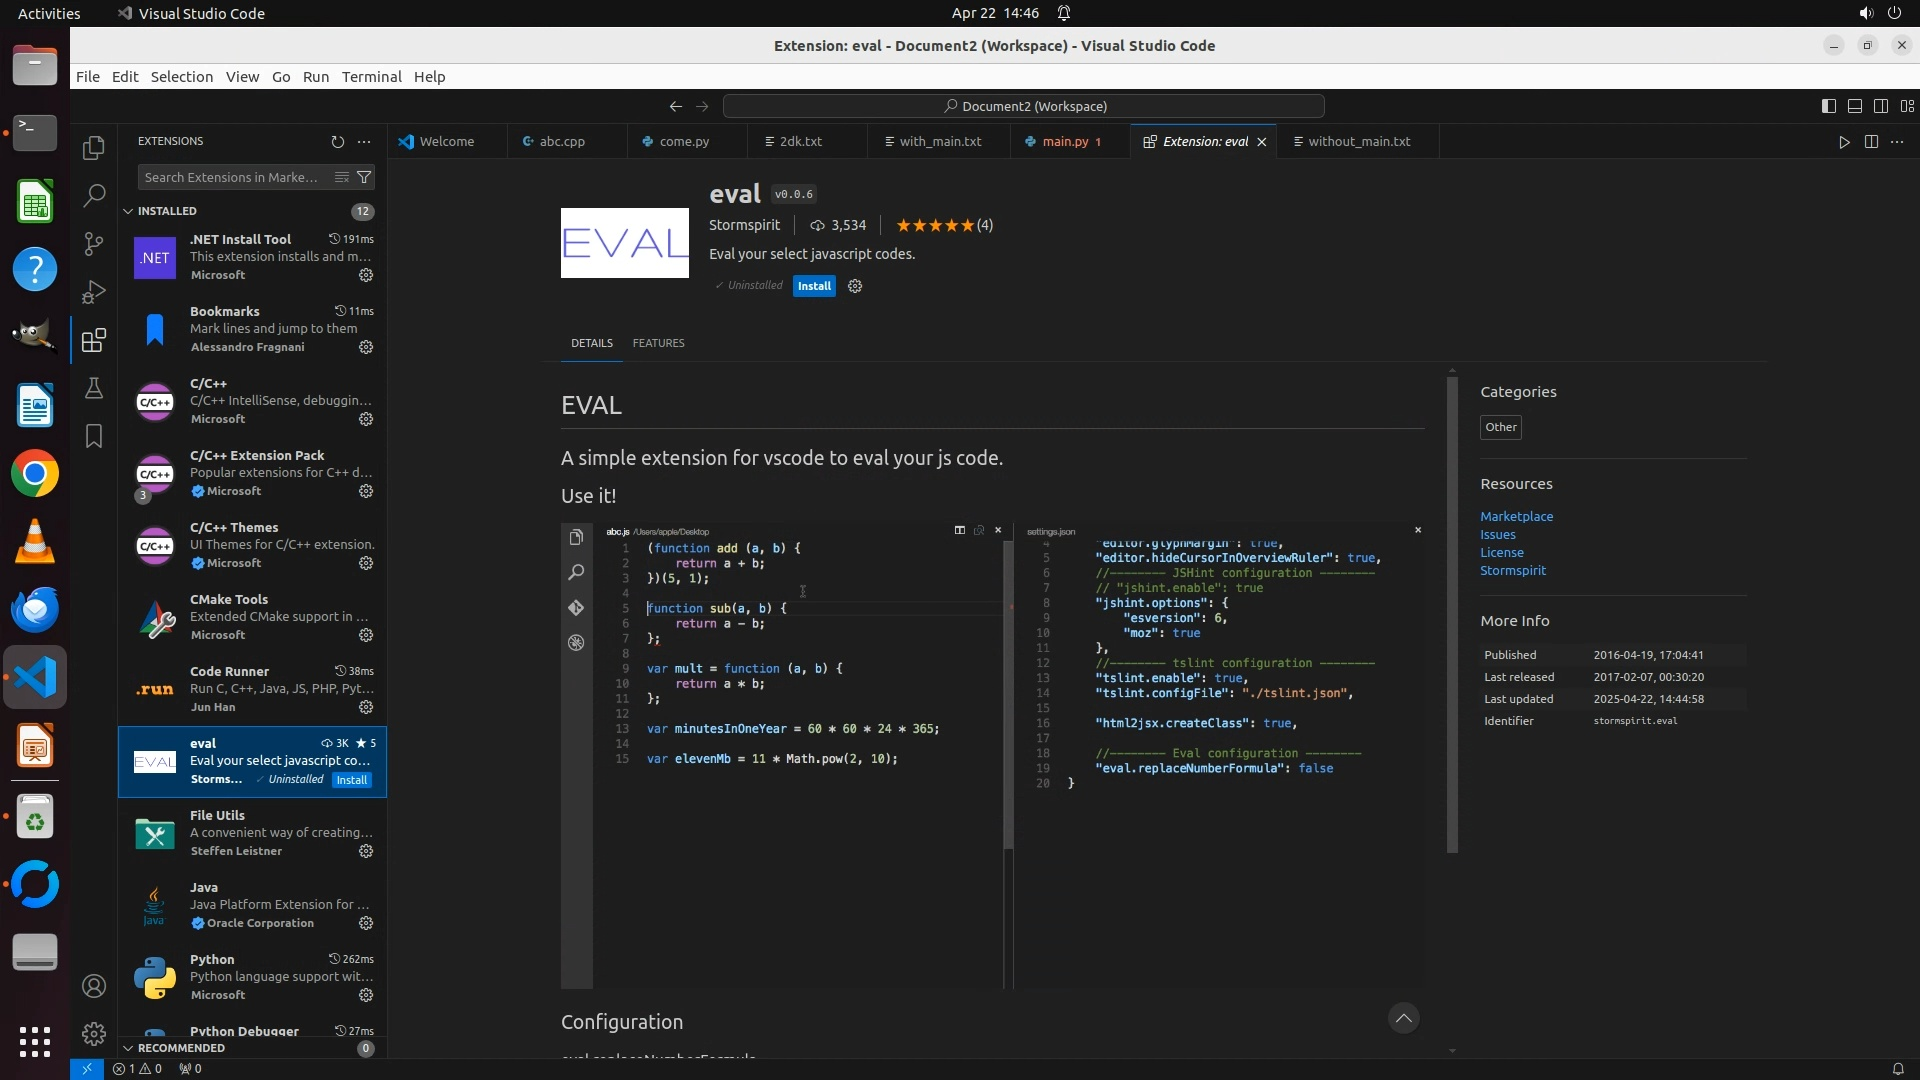The image size is (1920, 1080).
Task: Open the Terminal menu
Action: pos(371,77)
